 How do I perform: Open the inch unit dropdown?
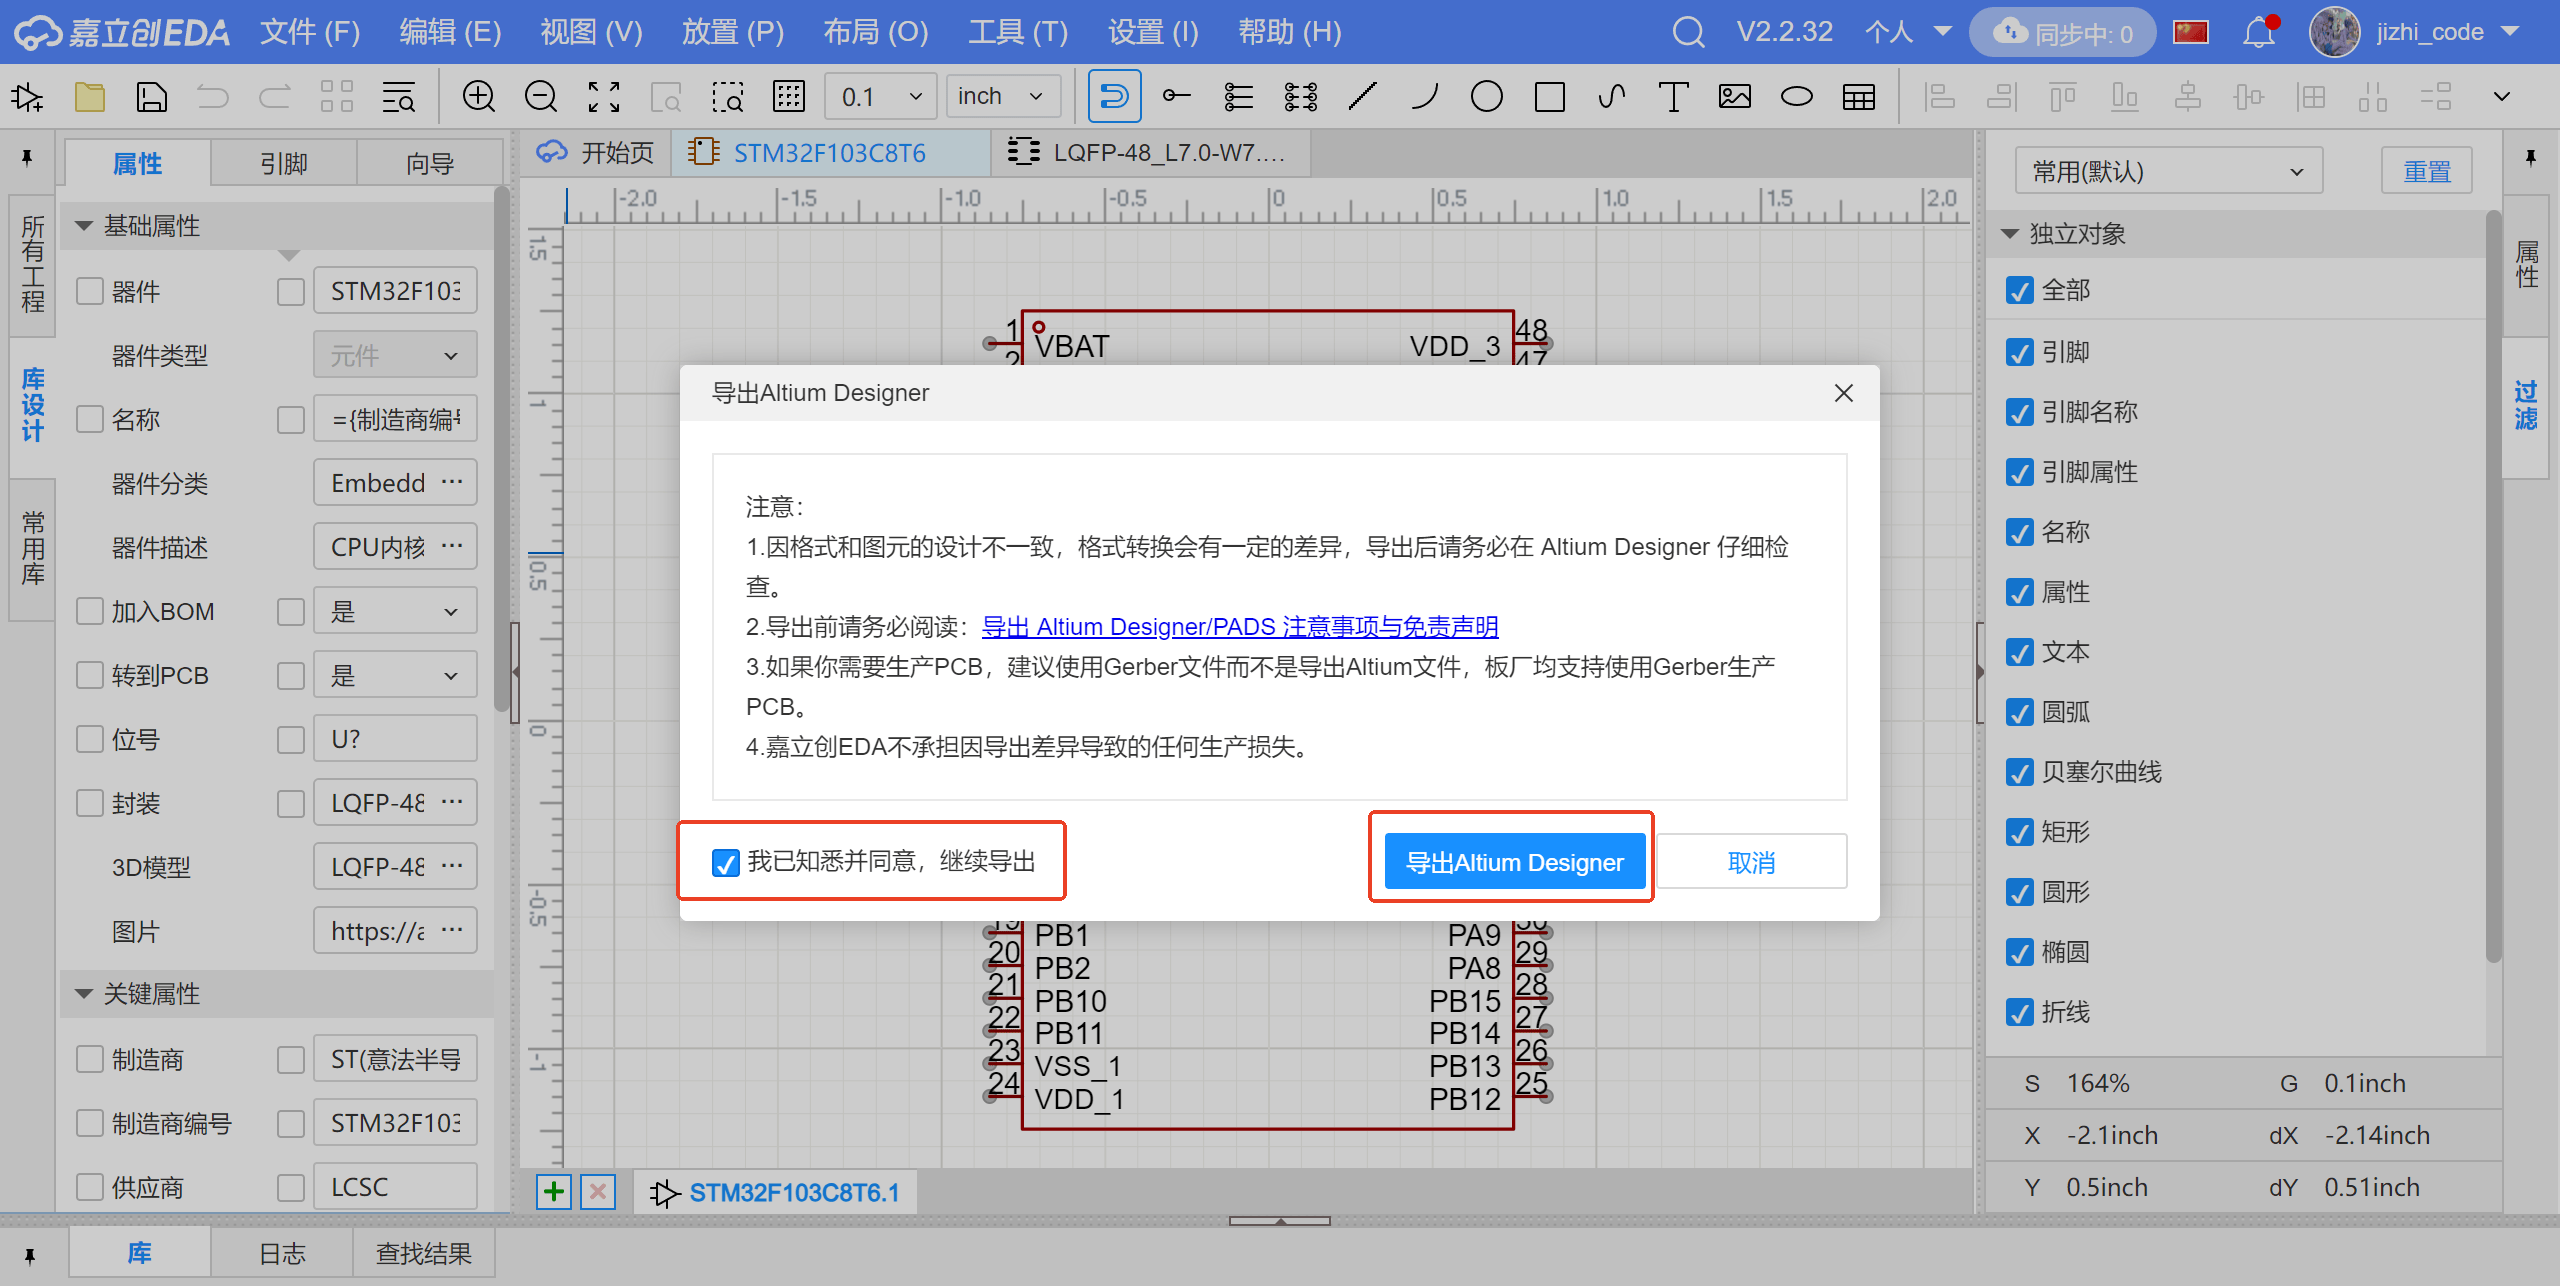coord(1001,97)
